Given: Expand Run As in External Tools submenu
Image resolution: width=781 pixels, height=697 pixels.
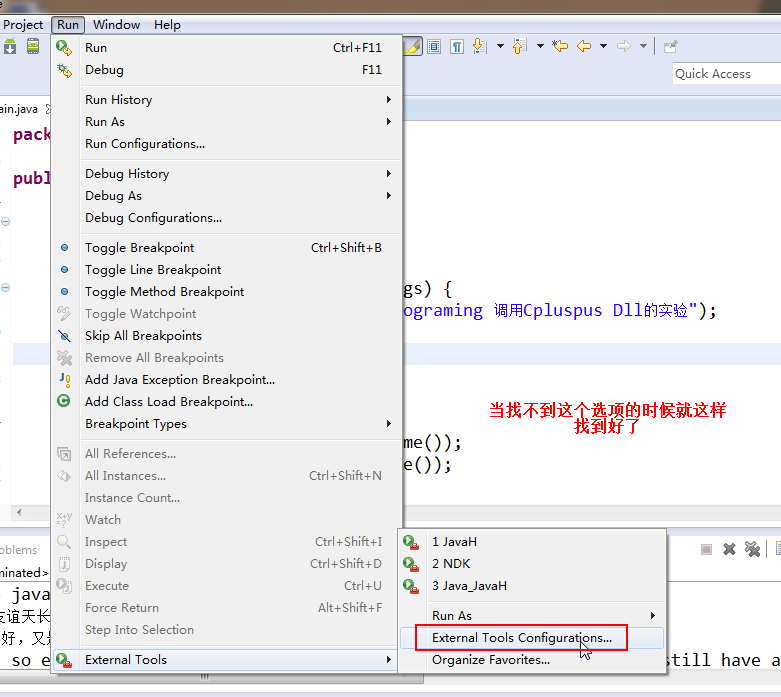Looking at the screenshot, I should pos(532,616).
